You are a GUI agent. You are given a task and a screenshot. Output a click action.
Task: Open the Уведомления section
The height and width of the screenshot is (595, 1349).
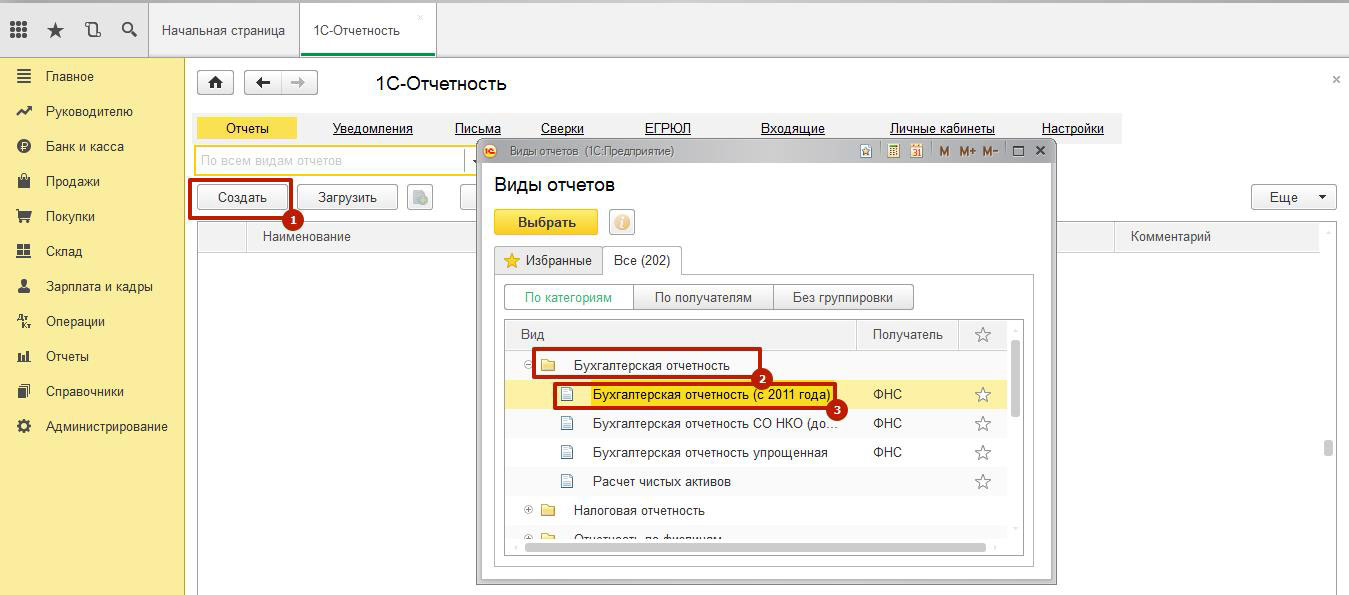[372, 128]
